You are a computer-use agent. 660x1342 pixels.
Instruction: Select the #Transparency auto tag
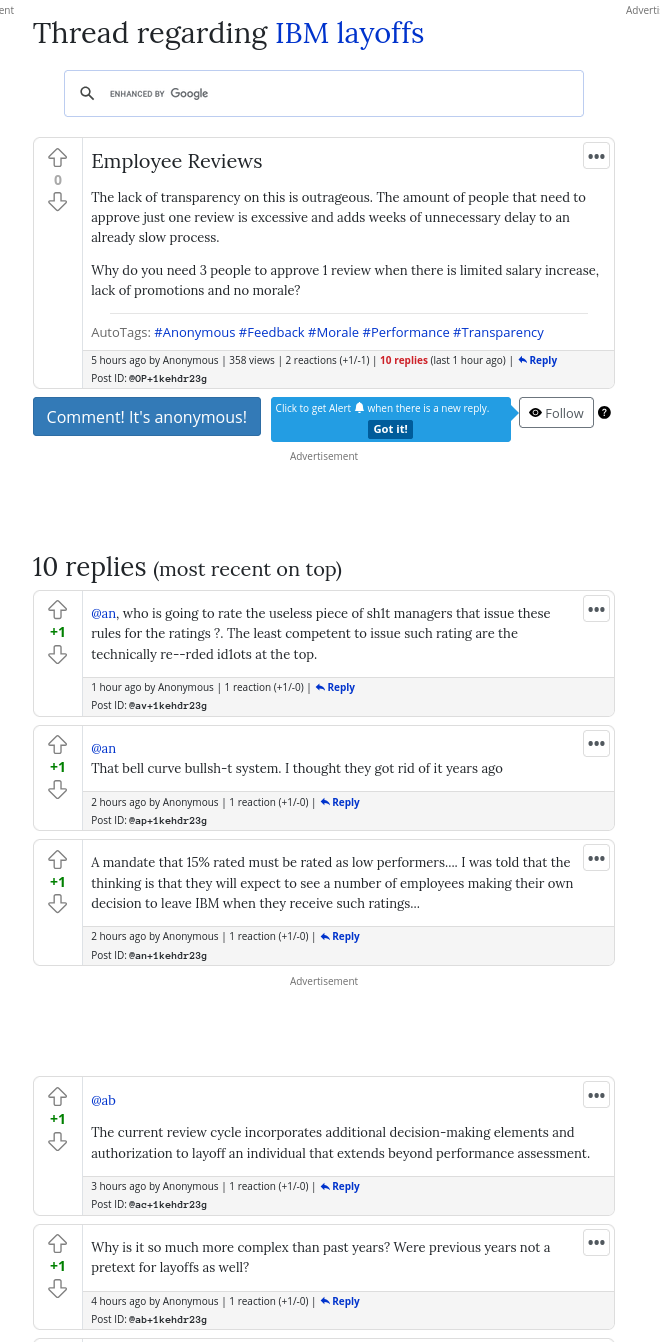point(498,332)
